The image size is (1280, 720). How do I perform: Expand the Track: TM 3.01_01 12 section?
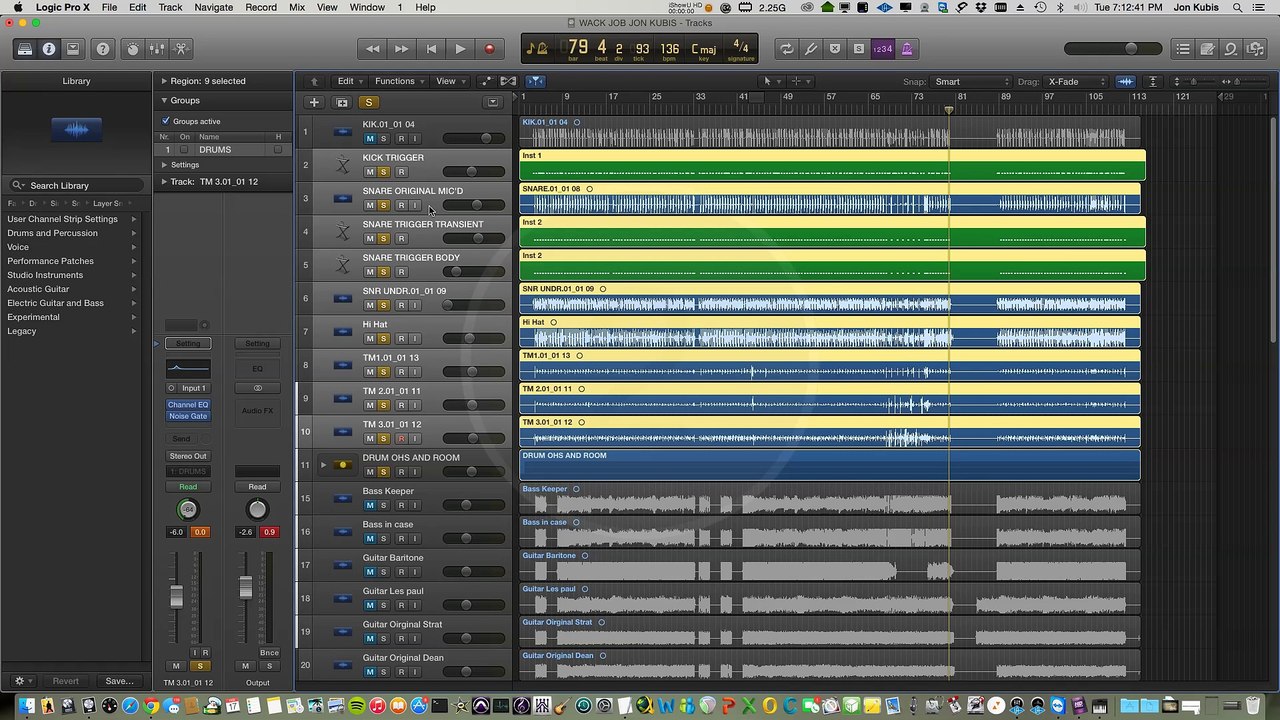pyautogui.click(x=164, y=182)
